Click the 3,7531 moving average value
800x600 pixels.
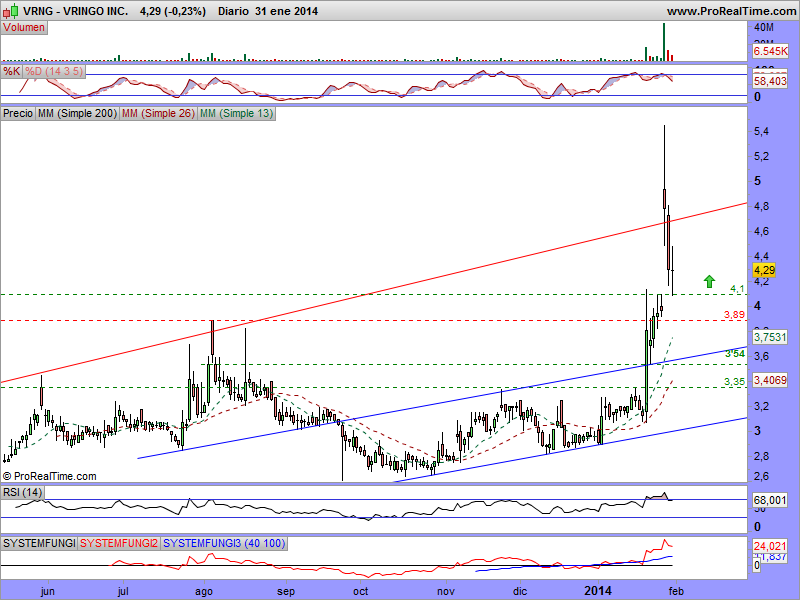pos(770,337)
